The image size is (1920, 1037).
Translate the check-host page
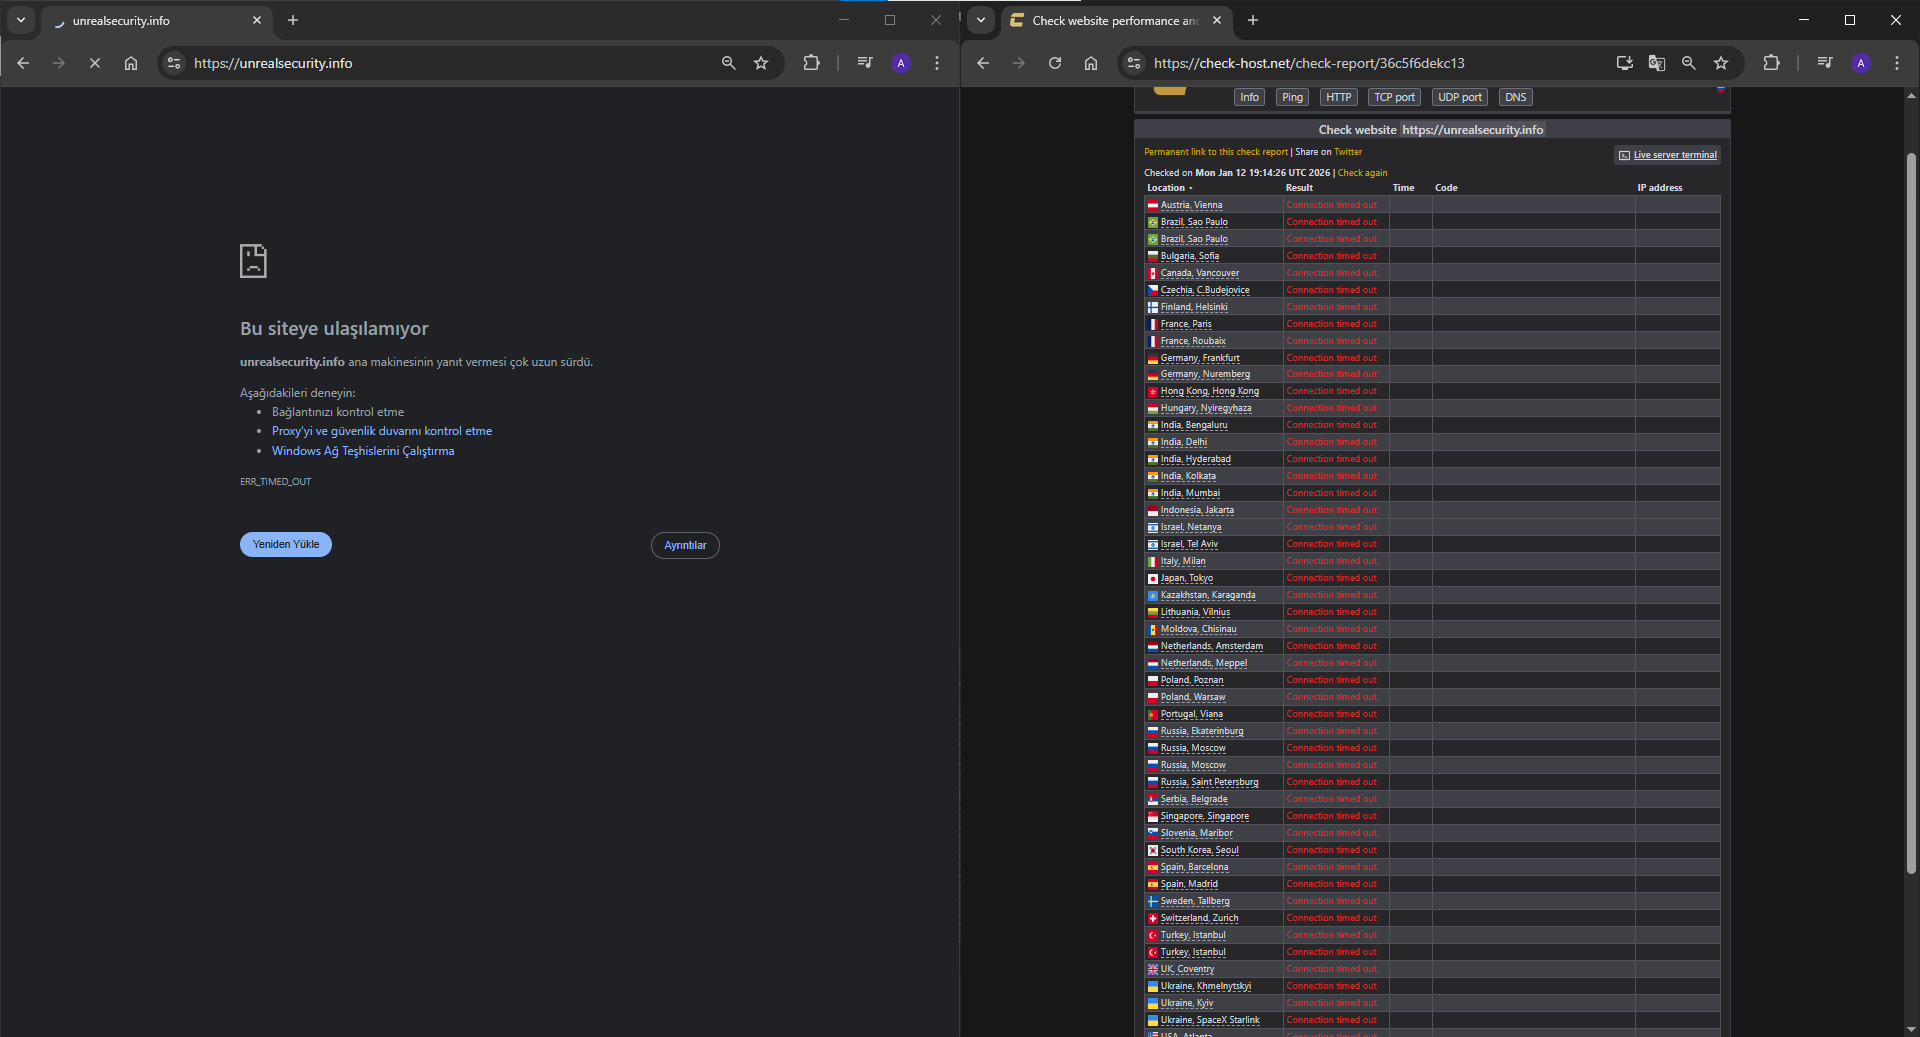pos(1657,63)
